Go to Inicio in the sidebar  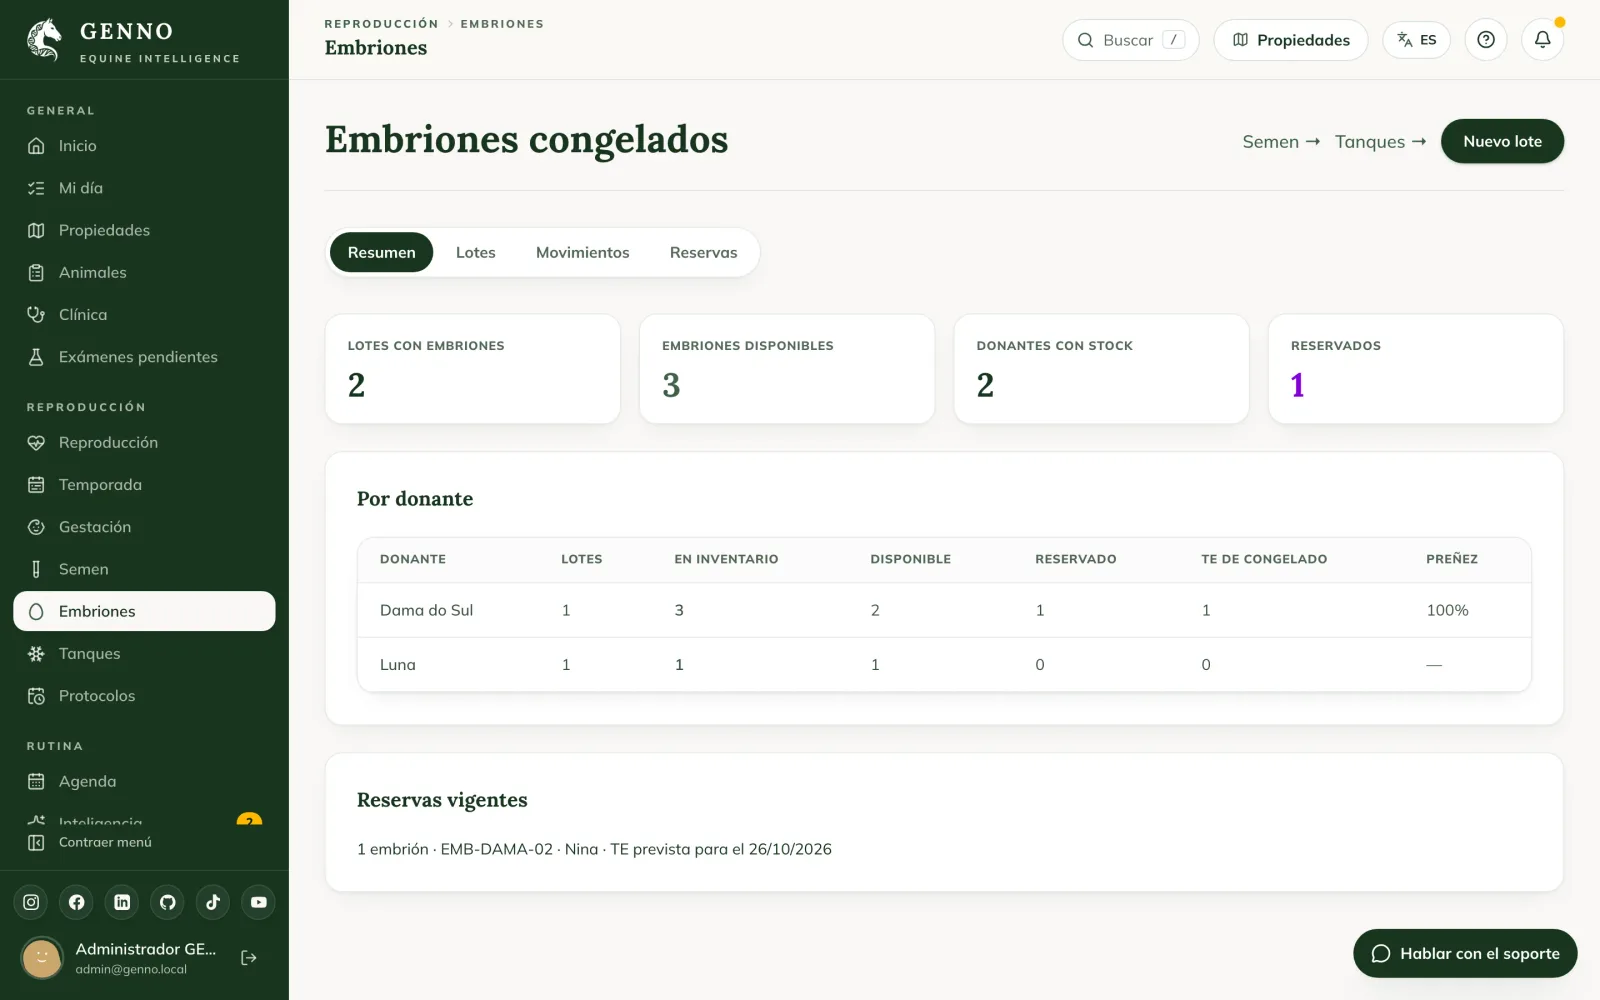144,146
